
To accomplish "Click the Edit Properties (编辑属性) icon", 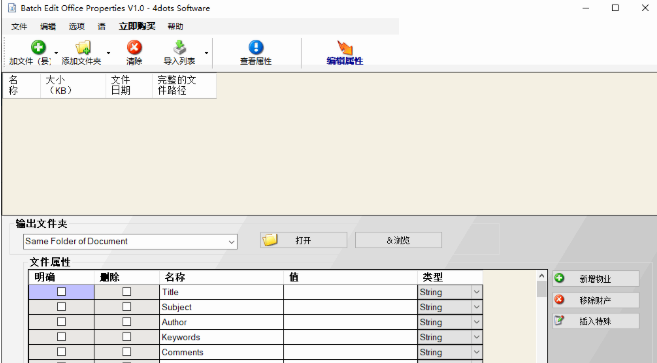I will pos(344,48).
